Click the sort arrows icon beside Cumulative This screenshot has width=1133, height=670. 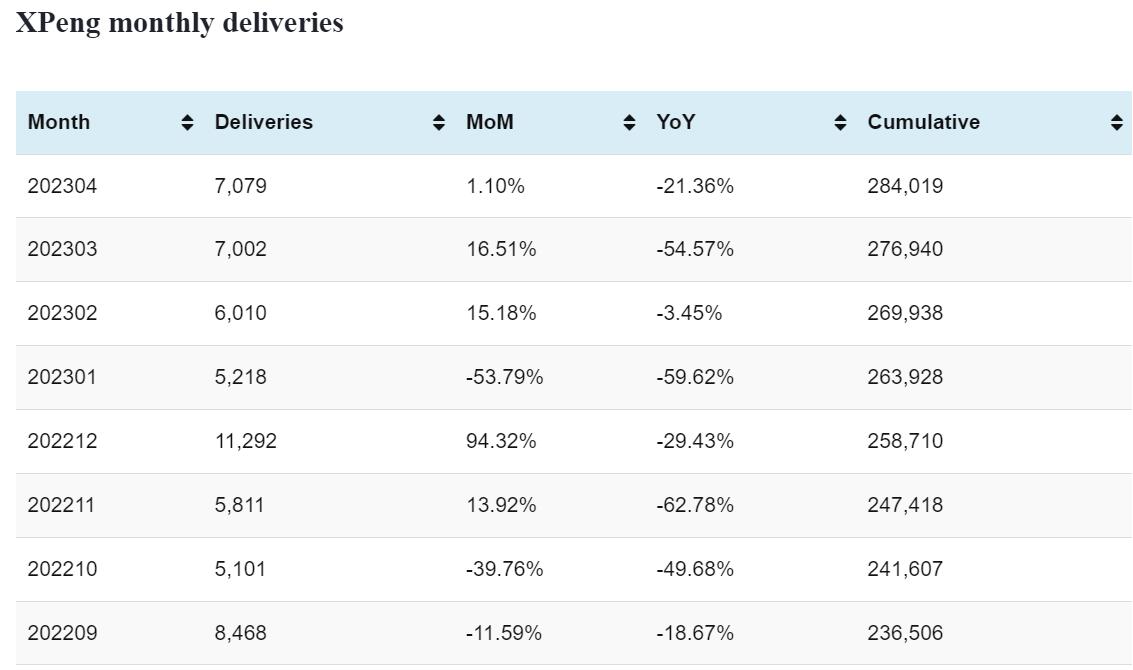(1116, 123)
